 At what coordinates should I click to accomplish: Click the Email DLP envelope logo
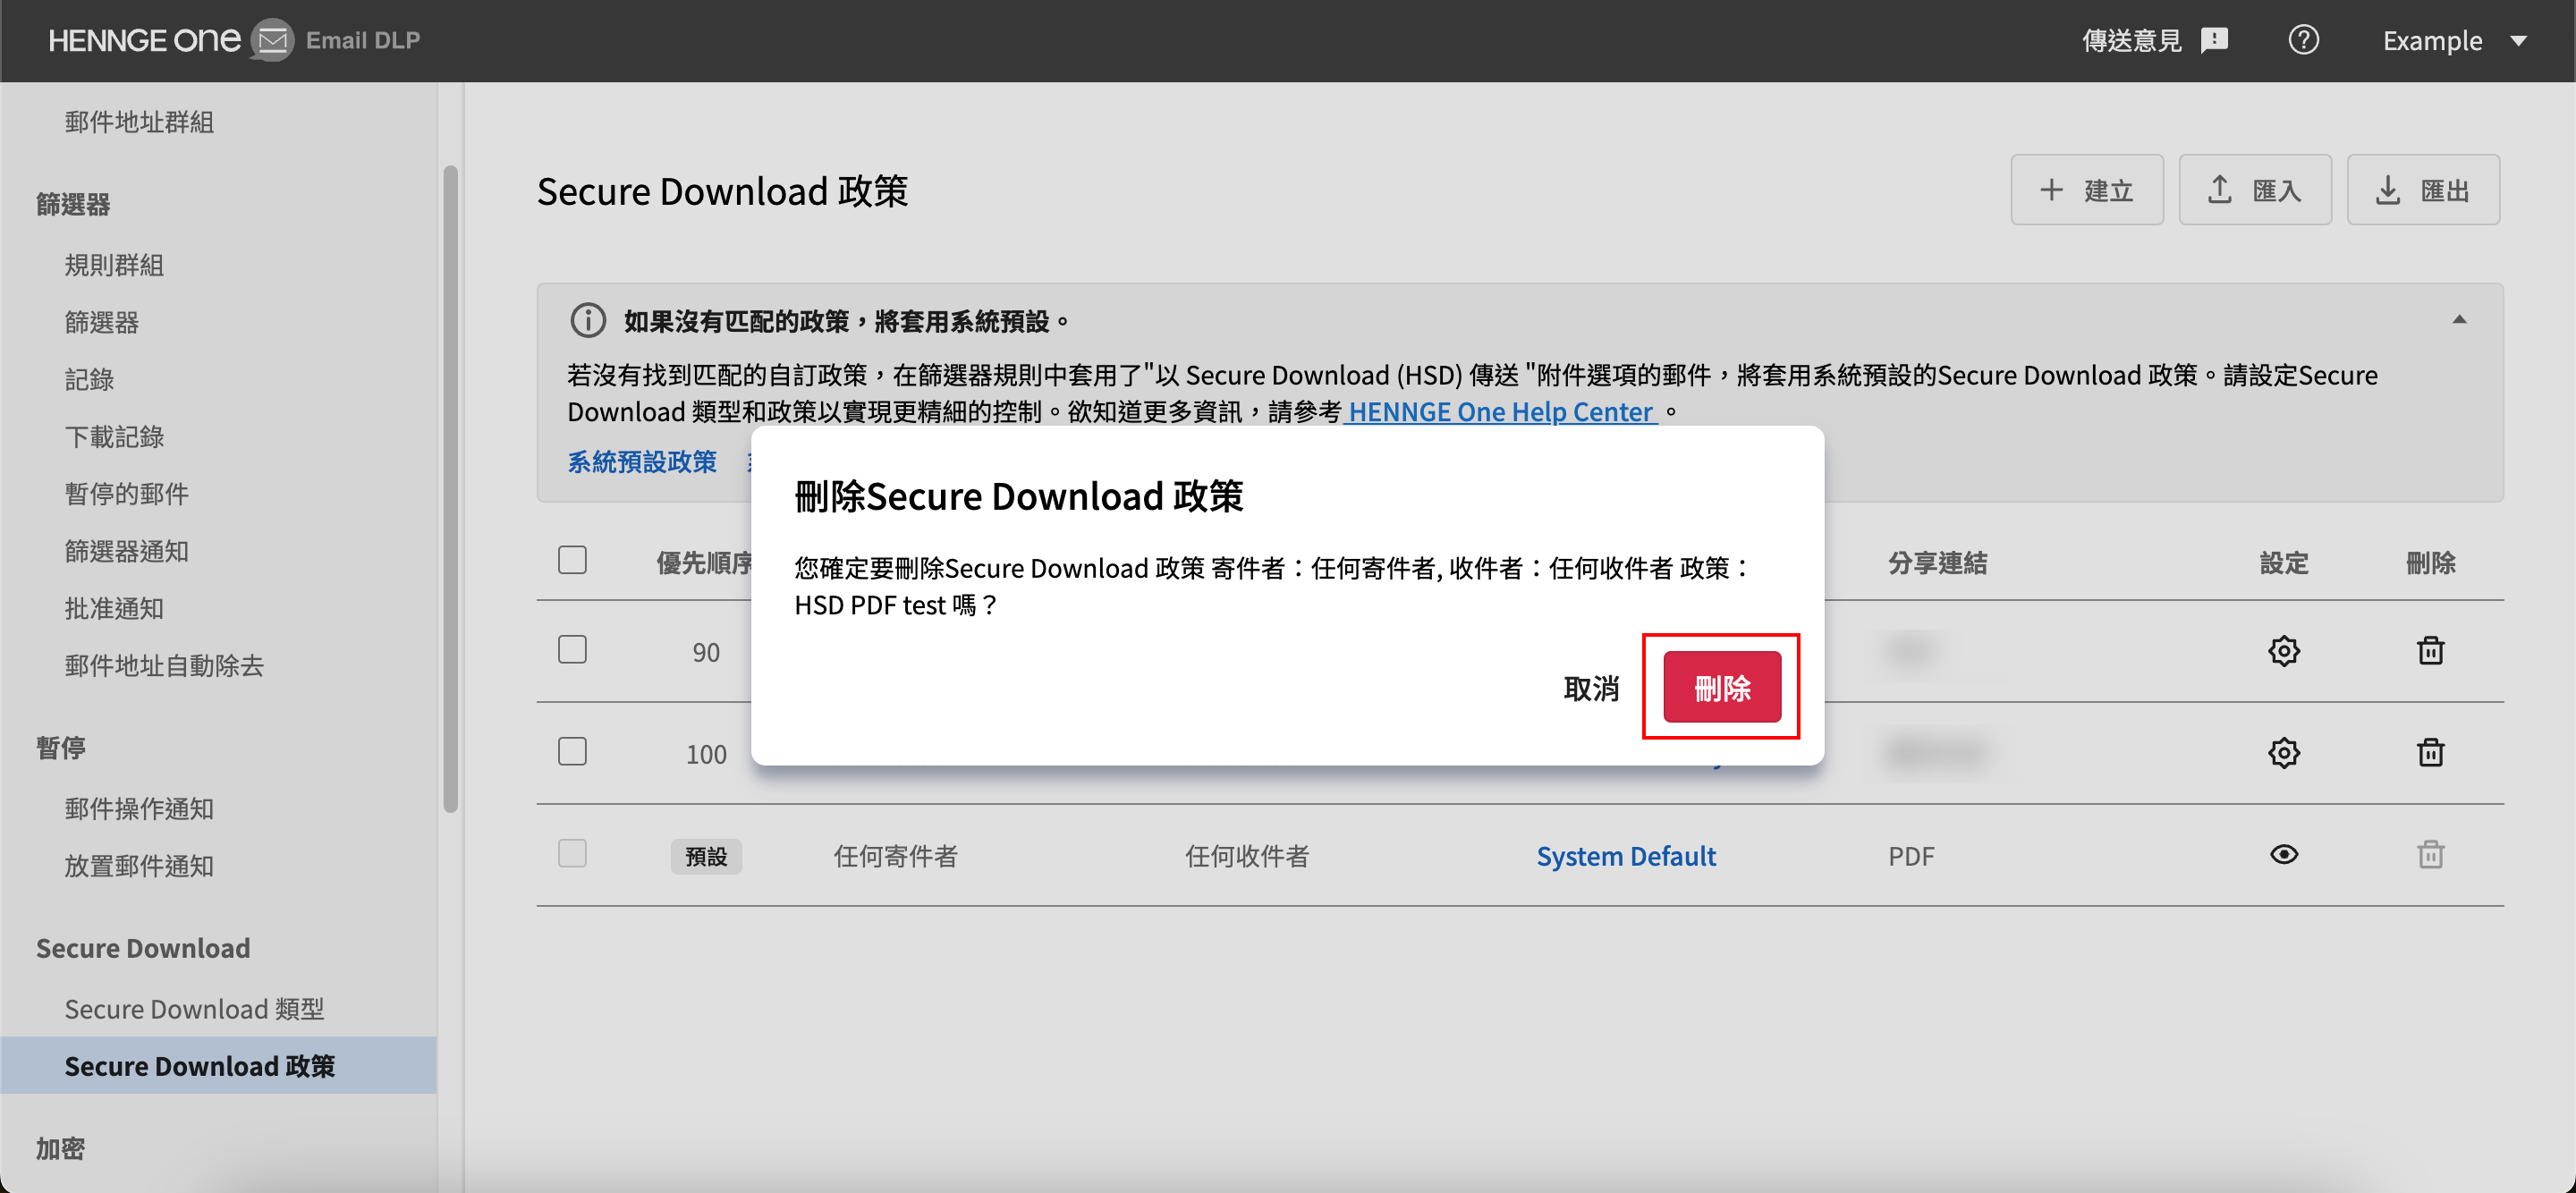271,40
